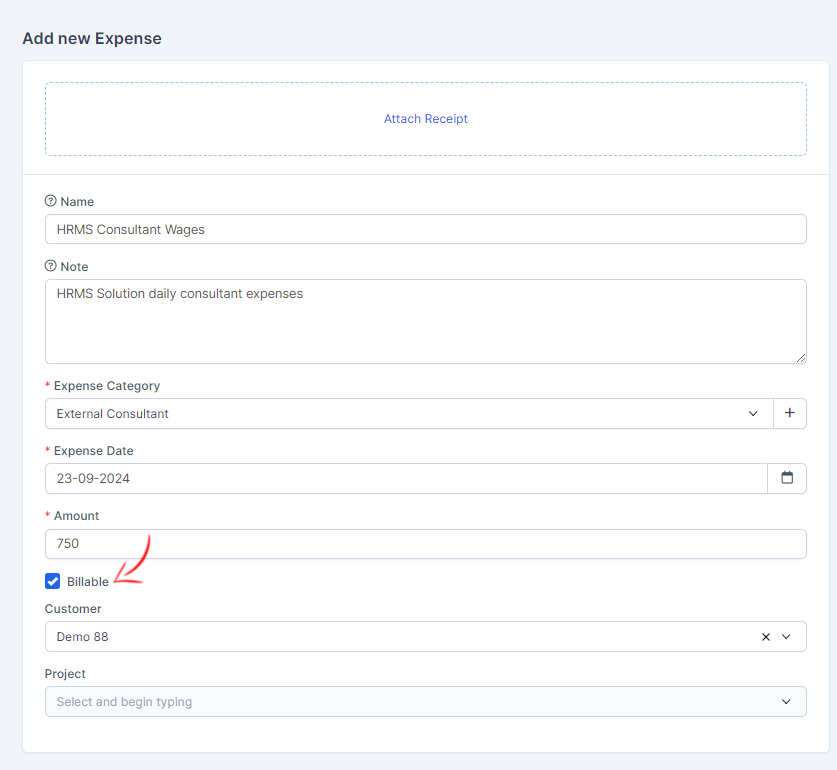Add a new expense category with plus button

click(x=789, y=413)
